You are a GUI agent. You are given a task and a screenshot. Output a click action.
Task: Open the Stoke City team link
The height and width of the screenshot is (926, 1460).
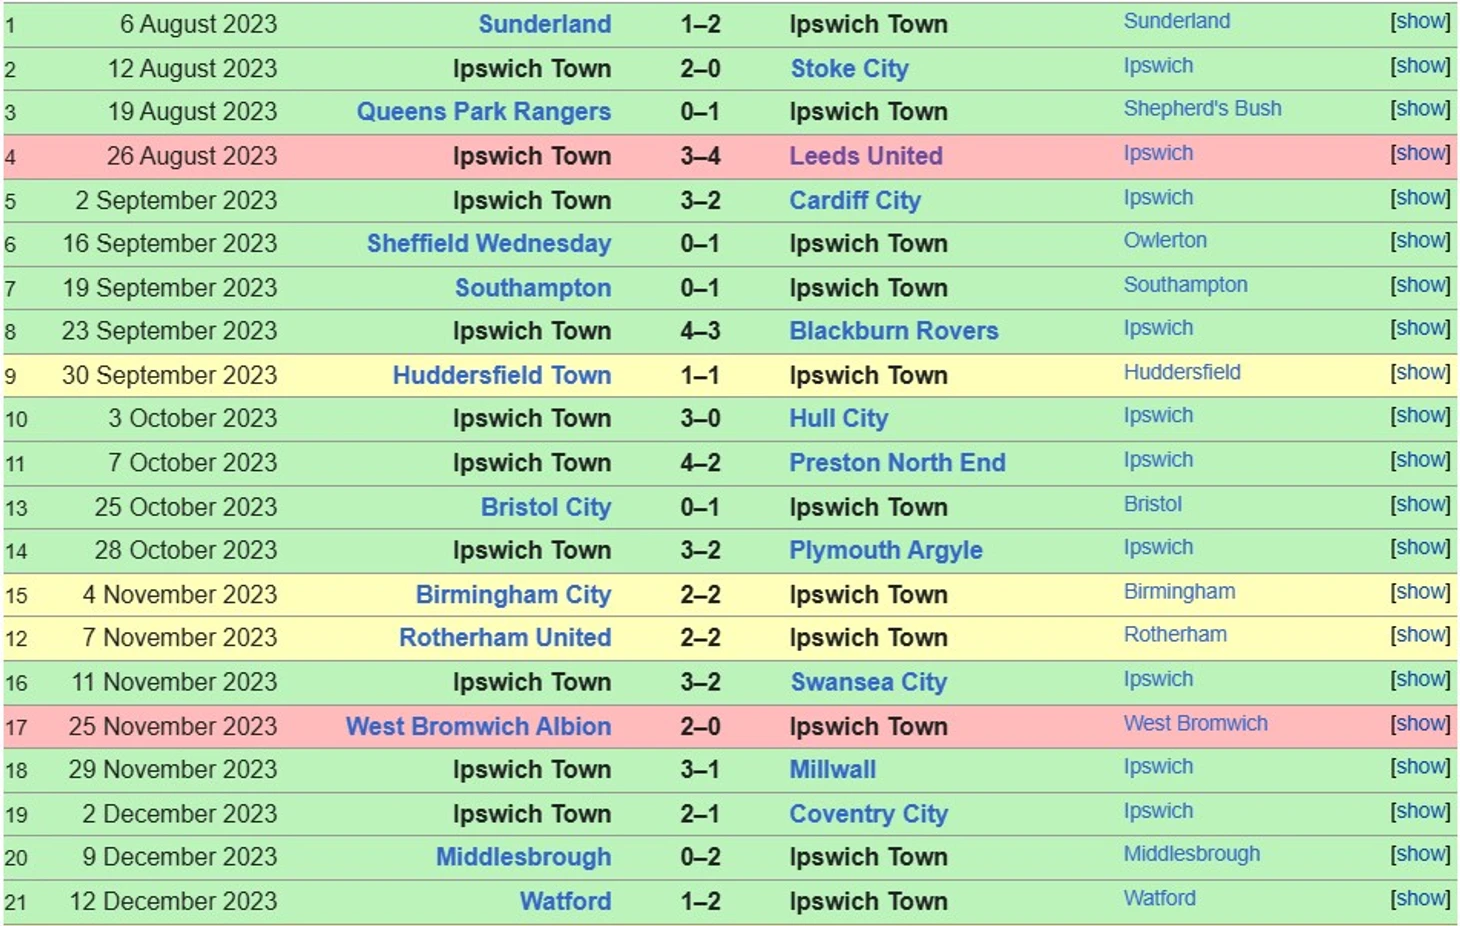(x=849, y=68)
